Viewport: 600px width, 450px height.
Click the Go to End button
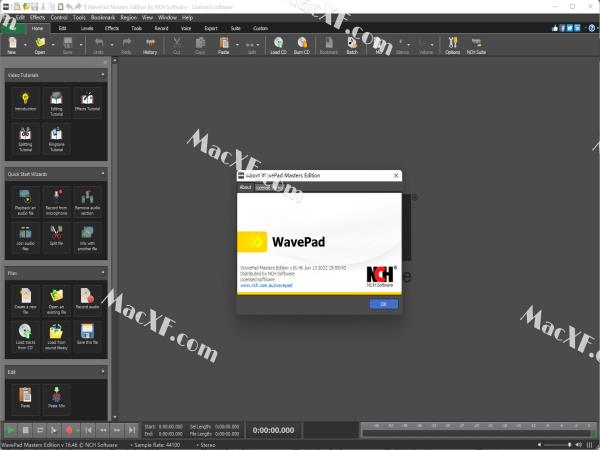point(132,430)
